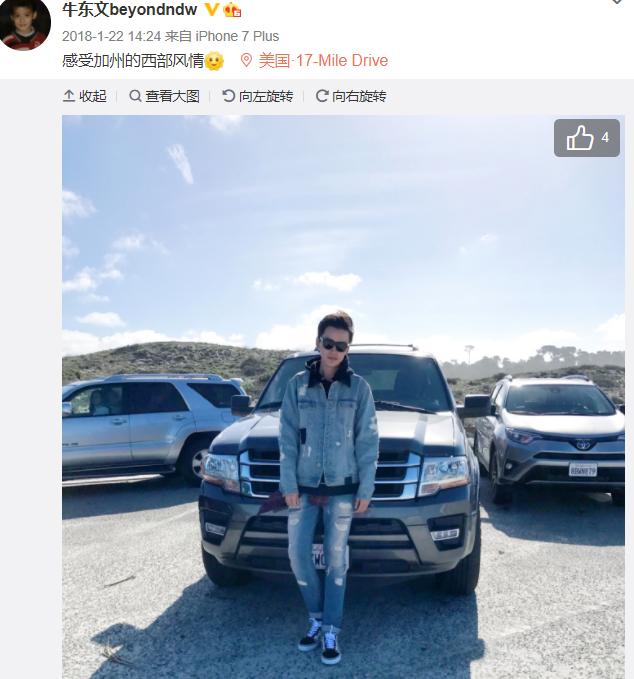Expand the post options chevron at top right

coord(617,2)
